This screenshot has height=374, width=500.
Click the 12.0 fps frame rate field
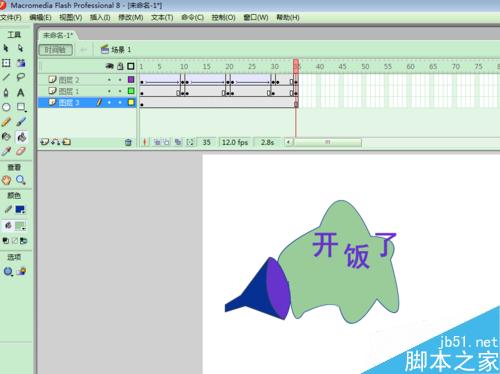click(235, 142)
